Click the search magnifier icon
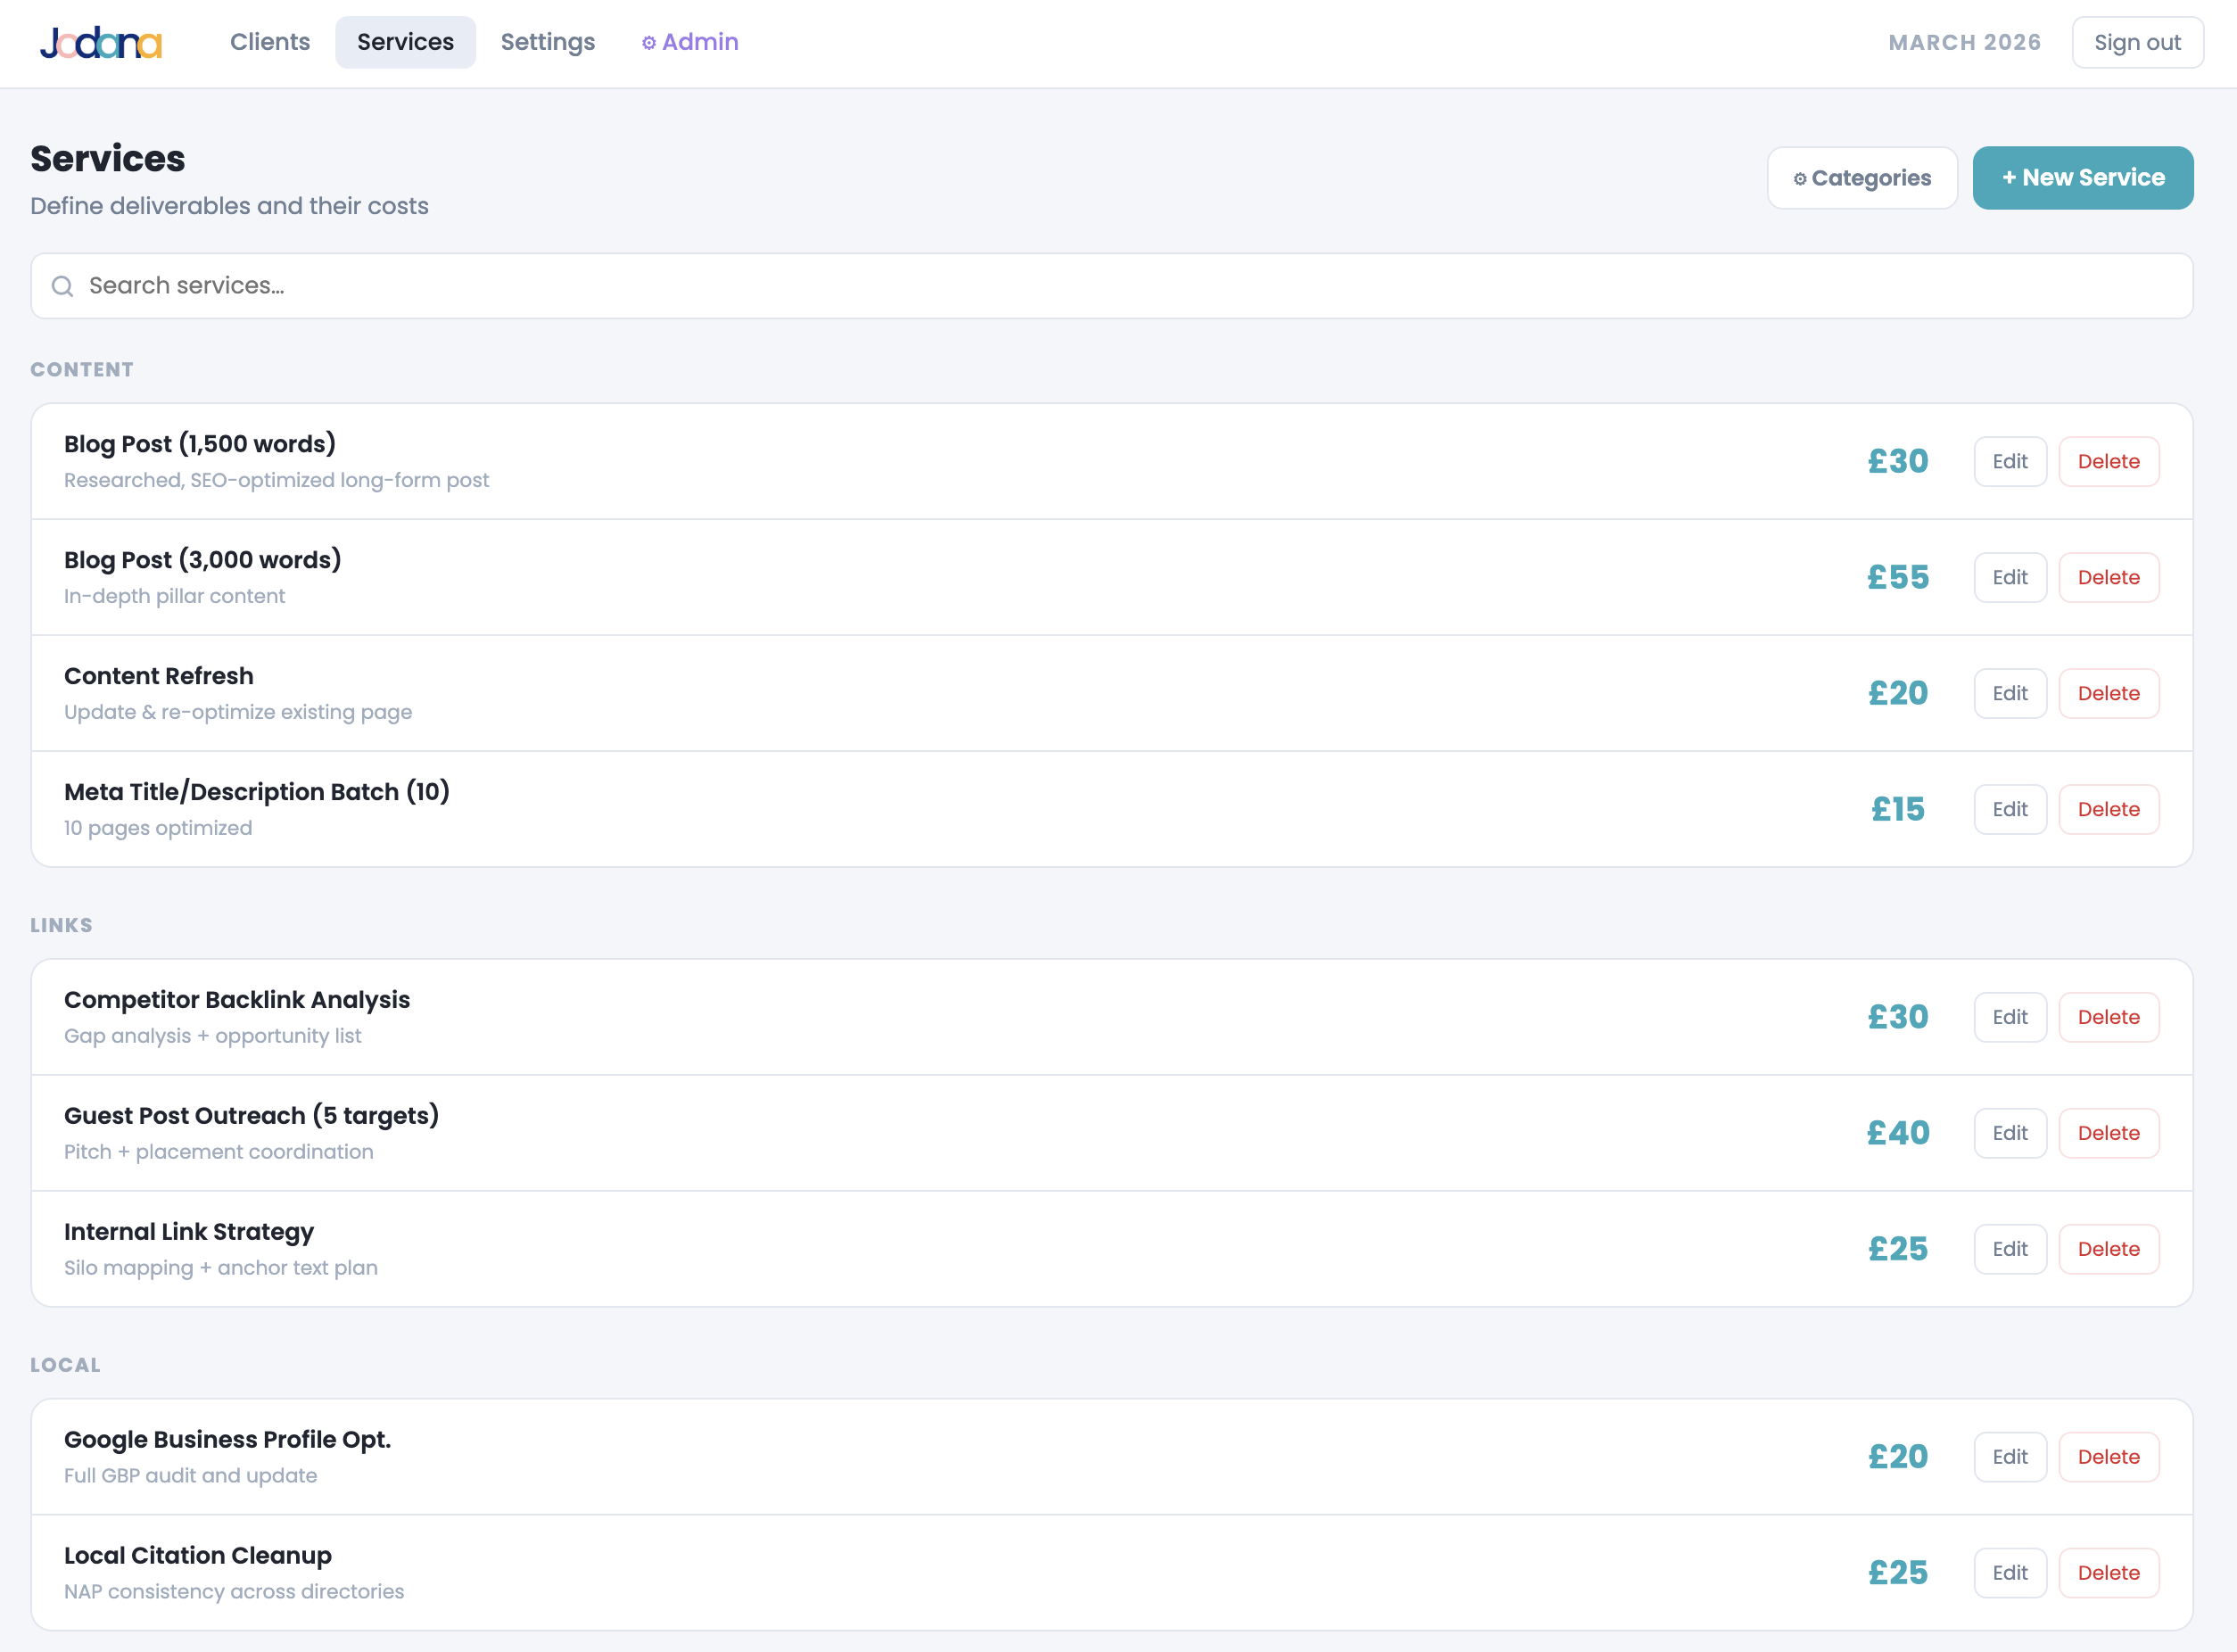Image resolution: width=2237 pixels, height=1652 pixels. [x=63, y=286]
